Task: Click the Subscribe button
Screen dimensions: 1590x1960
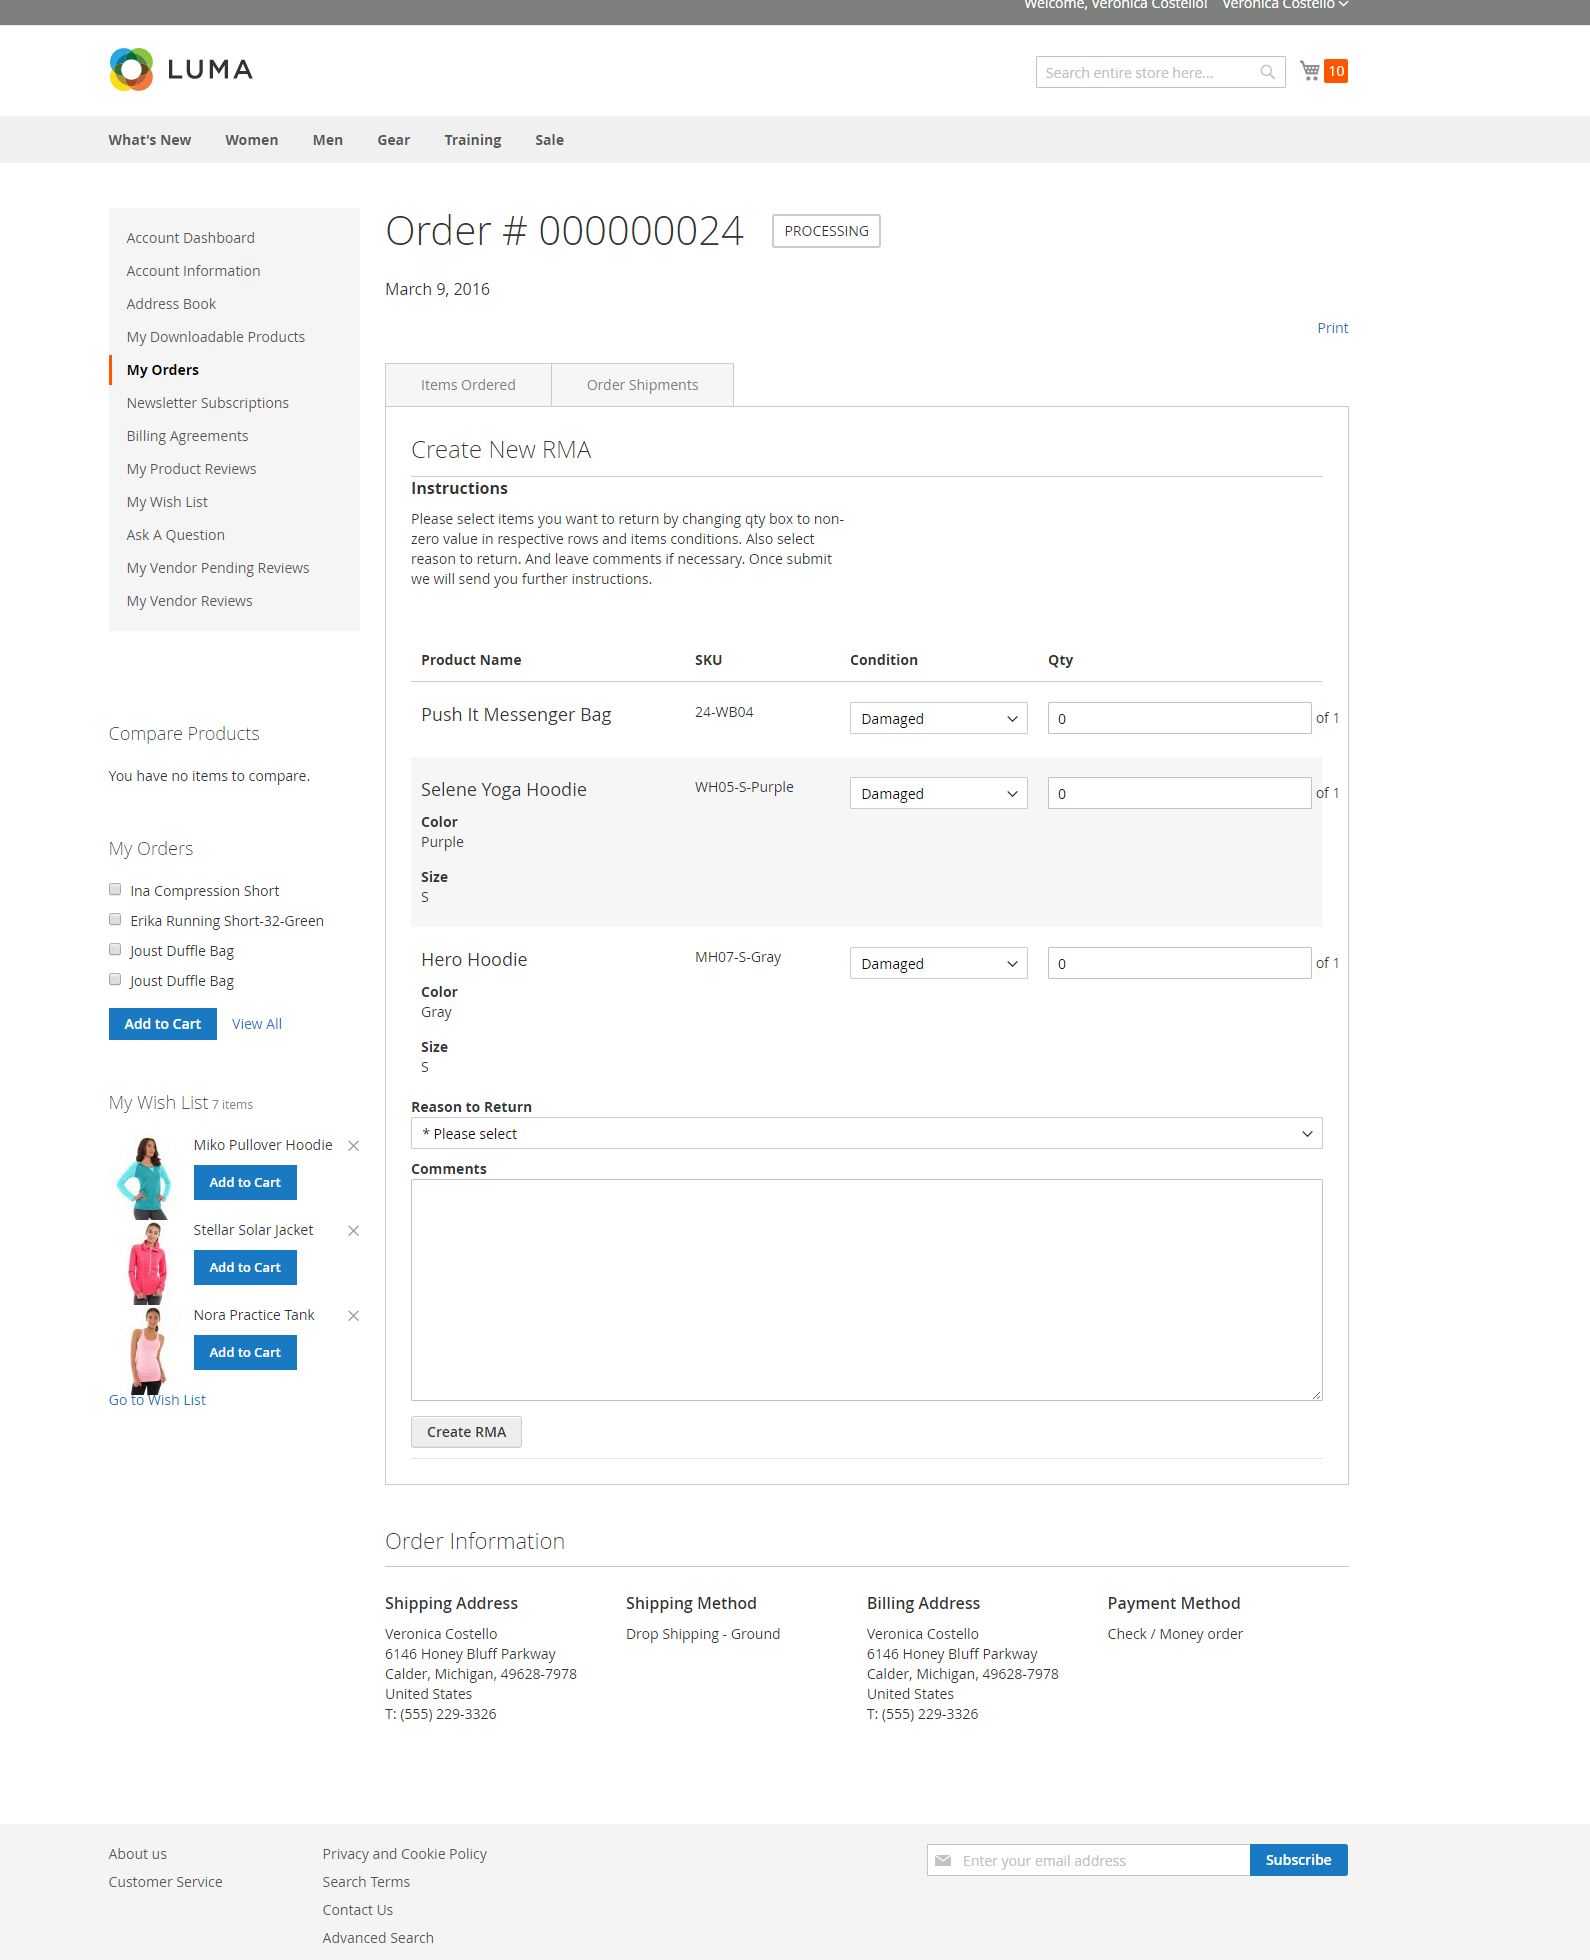Action: (x=1298, y=1860)
